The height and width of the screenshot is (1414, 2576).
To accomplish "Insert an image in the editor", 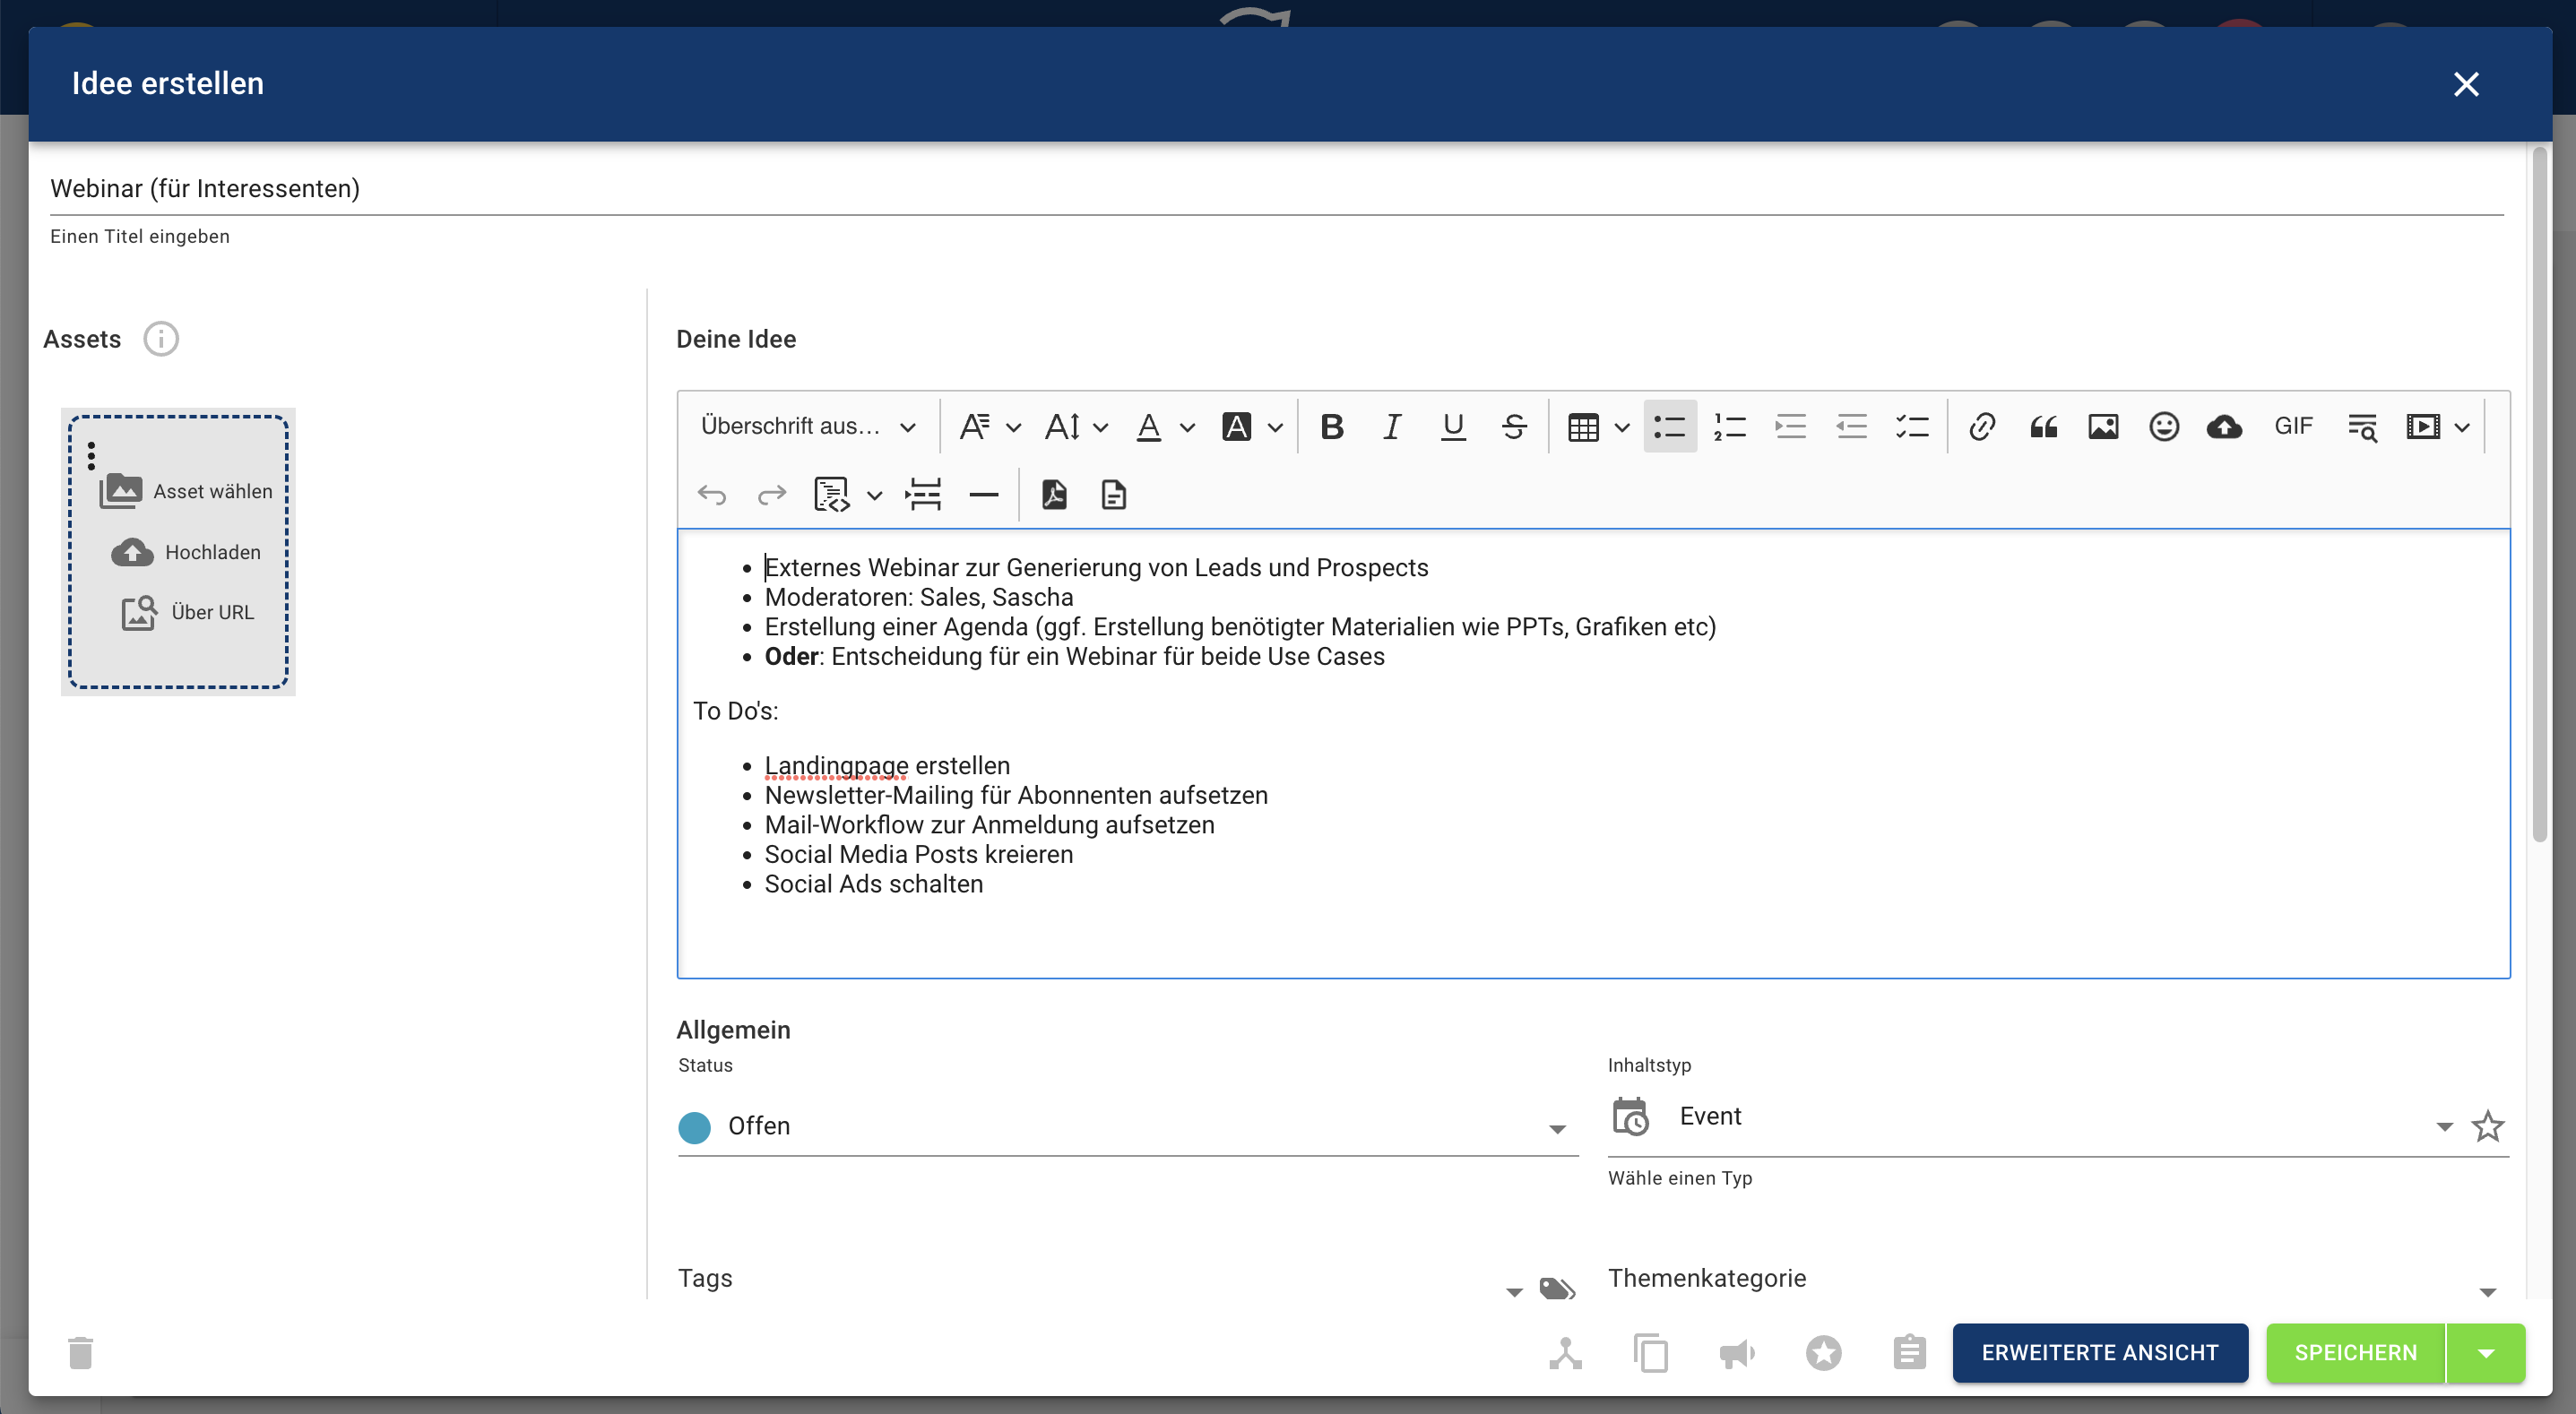I will (x=2103, y=427).
